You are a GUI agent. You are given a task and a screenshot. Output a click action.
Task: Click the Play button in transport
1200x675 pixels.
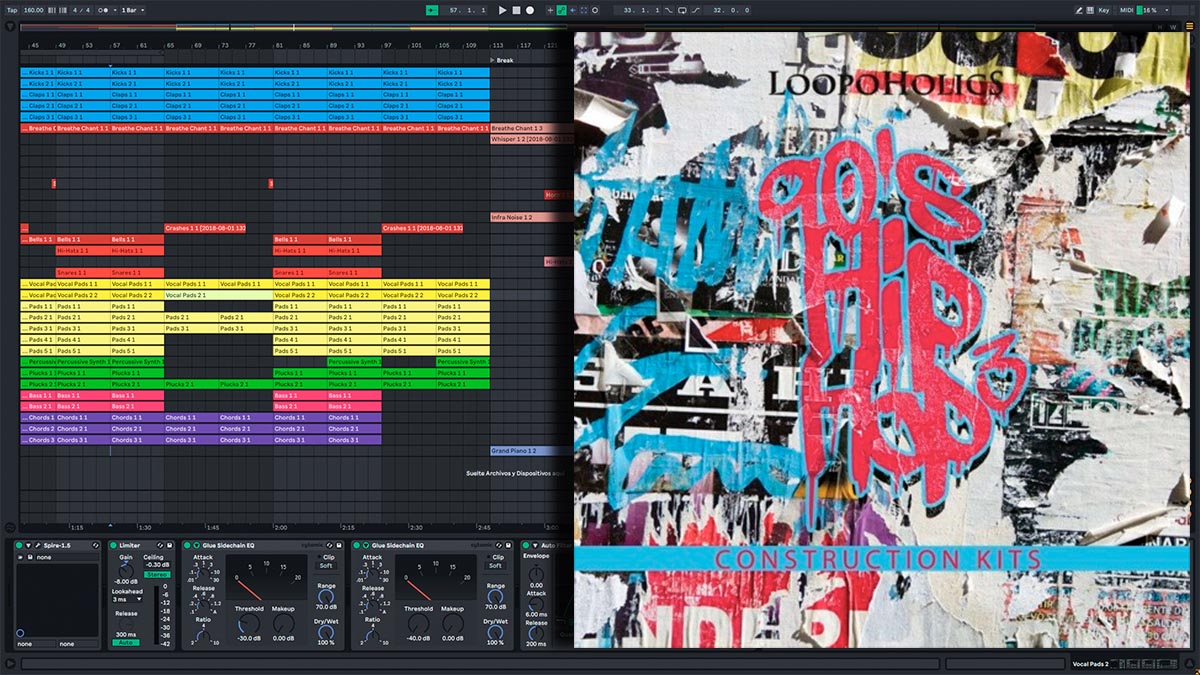(x=502, y=10)
